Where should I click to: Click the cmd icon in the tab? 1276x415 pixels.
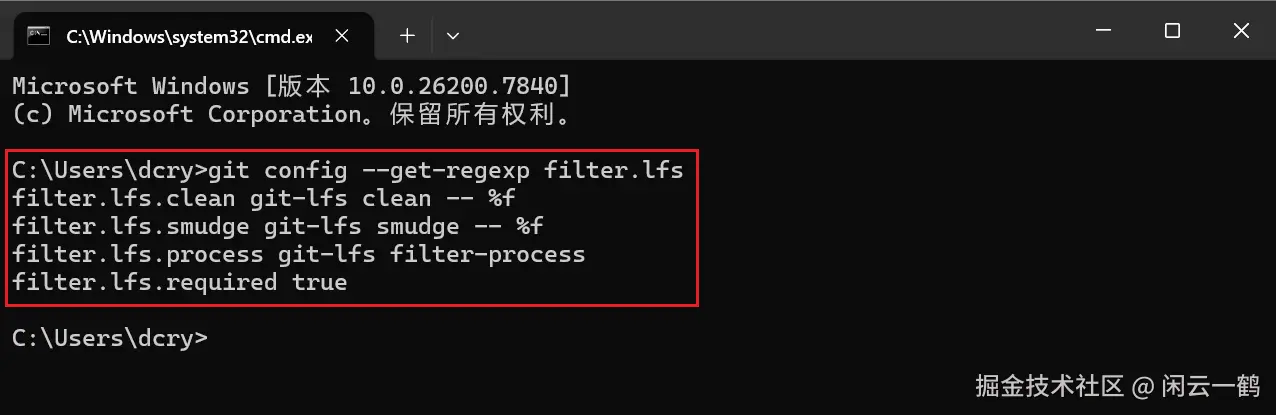[x=39, y=36]
